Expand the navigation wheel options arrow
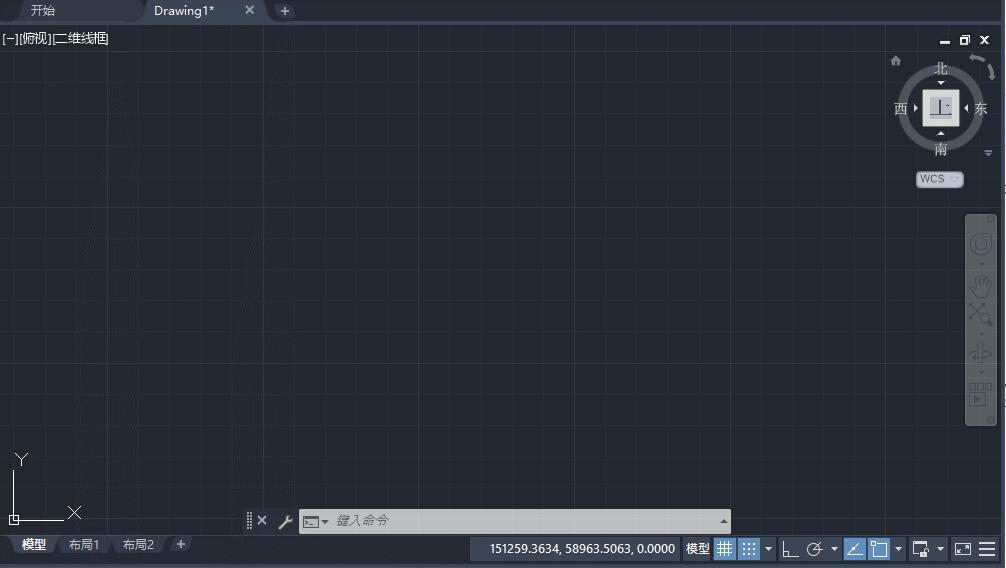Viewport: 1006px width, 568px height. (x=980, y=264)
